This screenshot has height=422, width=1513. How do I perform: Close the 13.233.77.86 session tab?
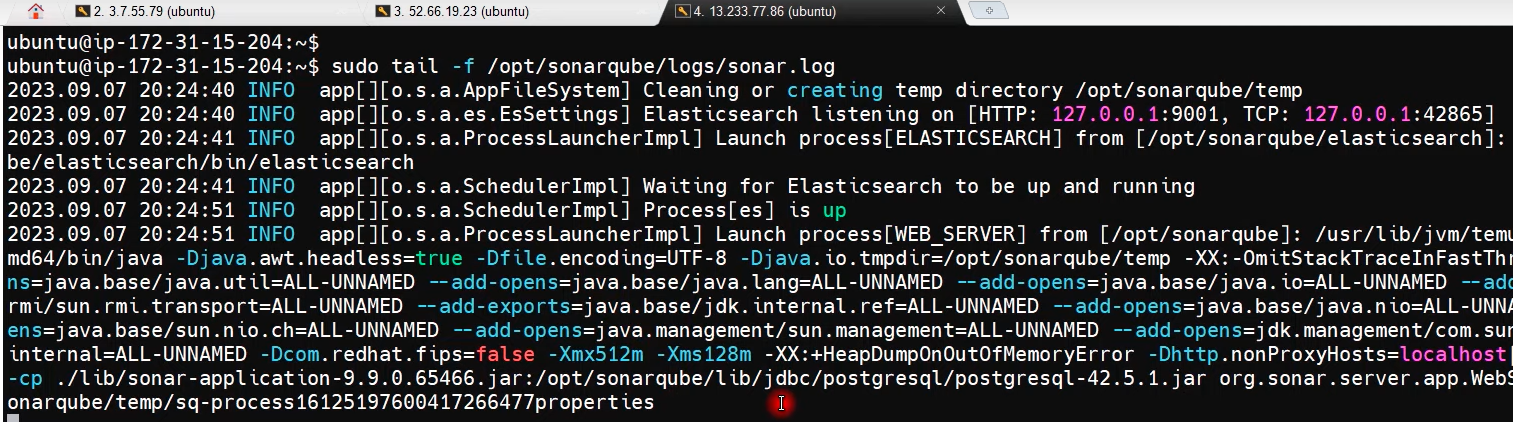pos(941,11)
